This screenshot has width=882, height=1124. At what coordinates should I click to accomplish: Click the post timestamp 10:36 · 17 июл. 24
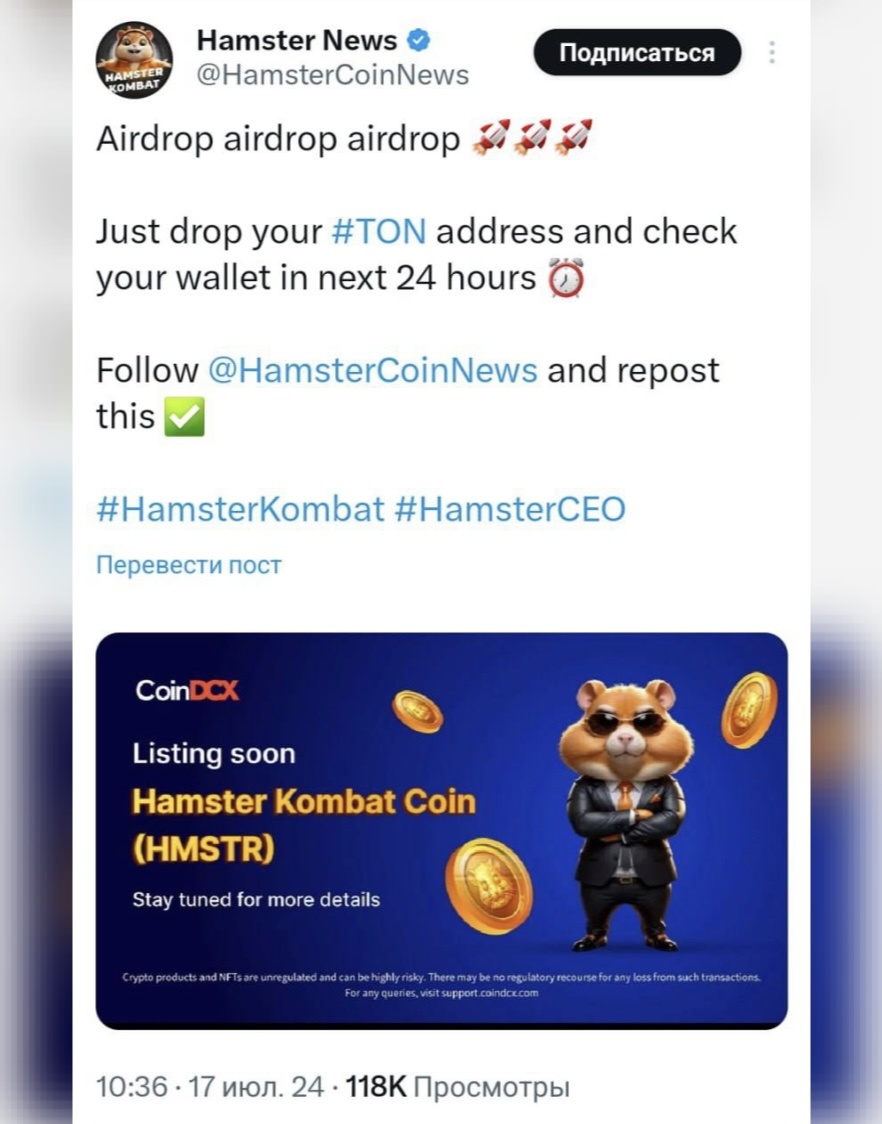210,1087
